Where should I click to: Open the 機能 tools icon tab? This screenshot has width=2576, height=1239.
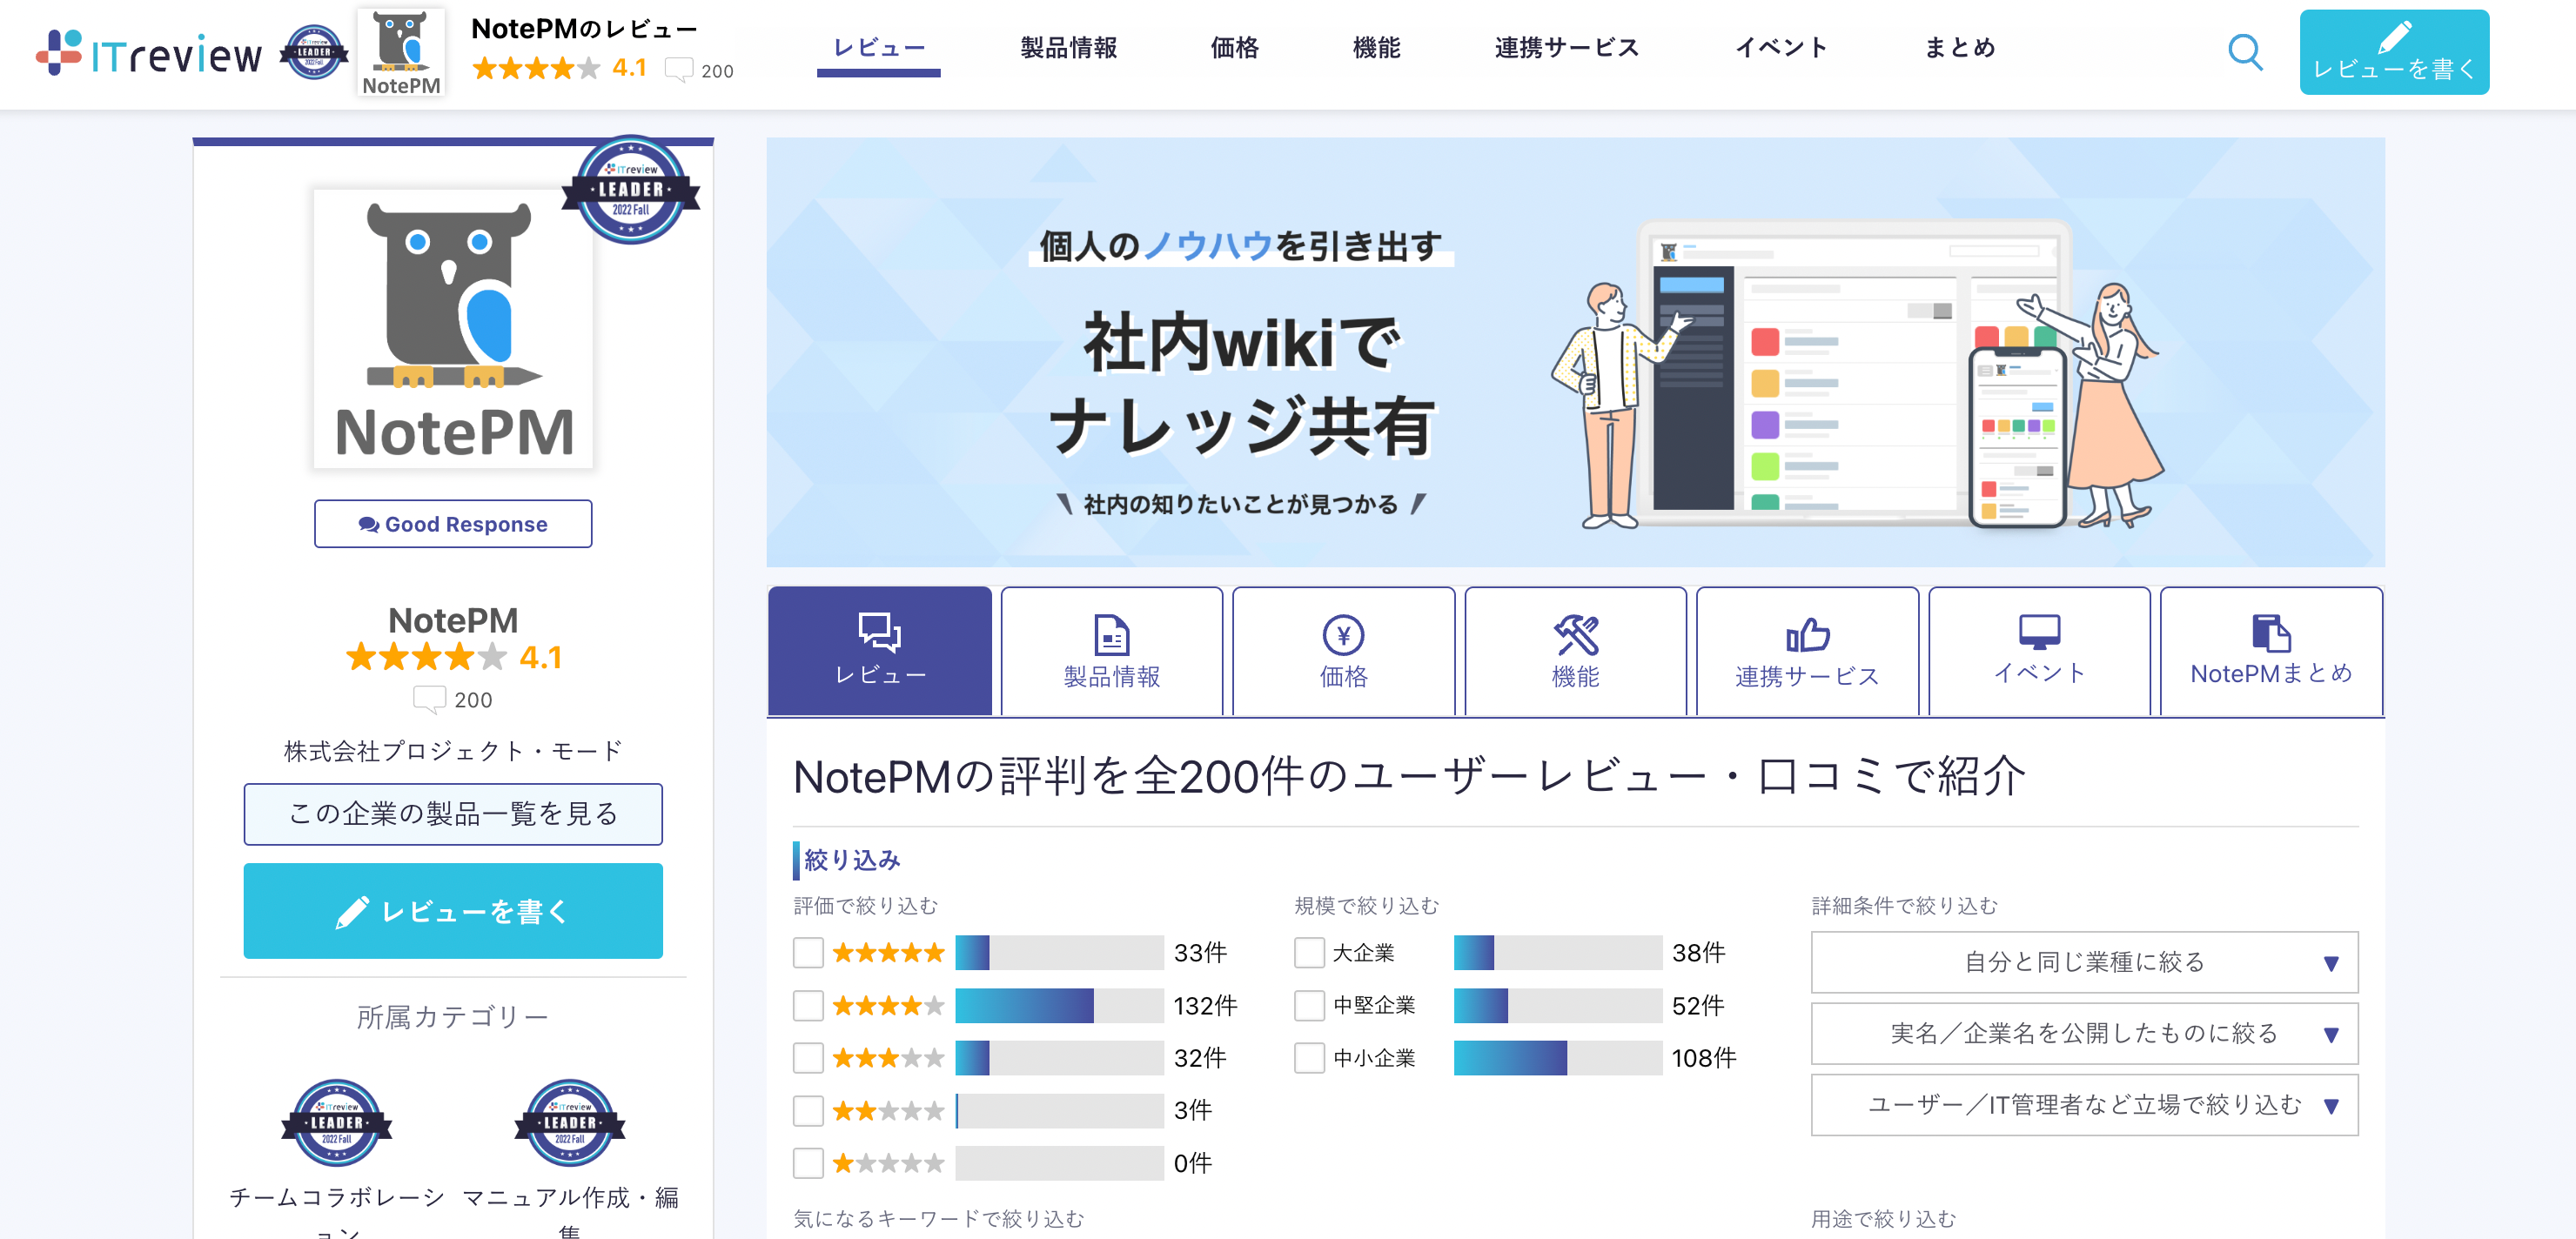[1574, 651]
